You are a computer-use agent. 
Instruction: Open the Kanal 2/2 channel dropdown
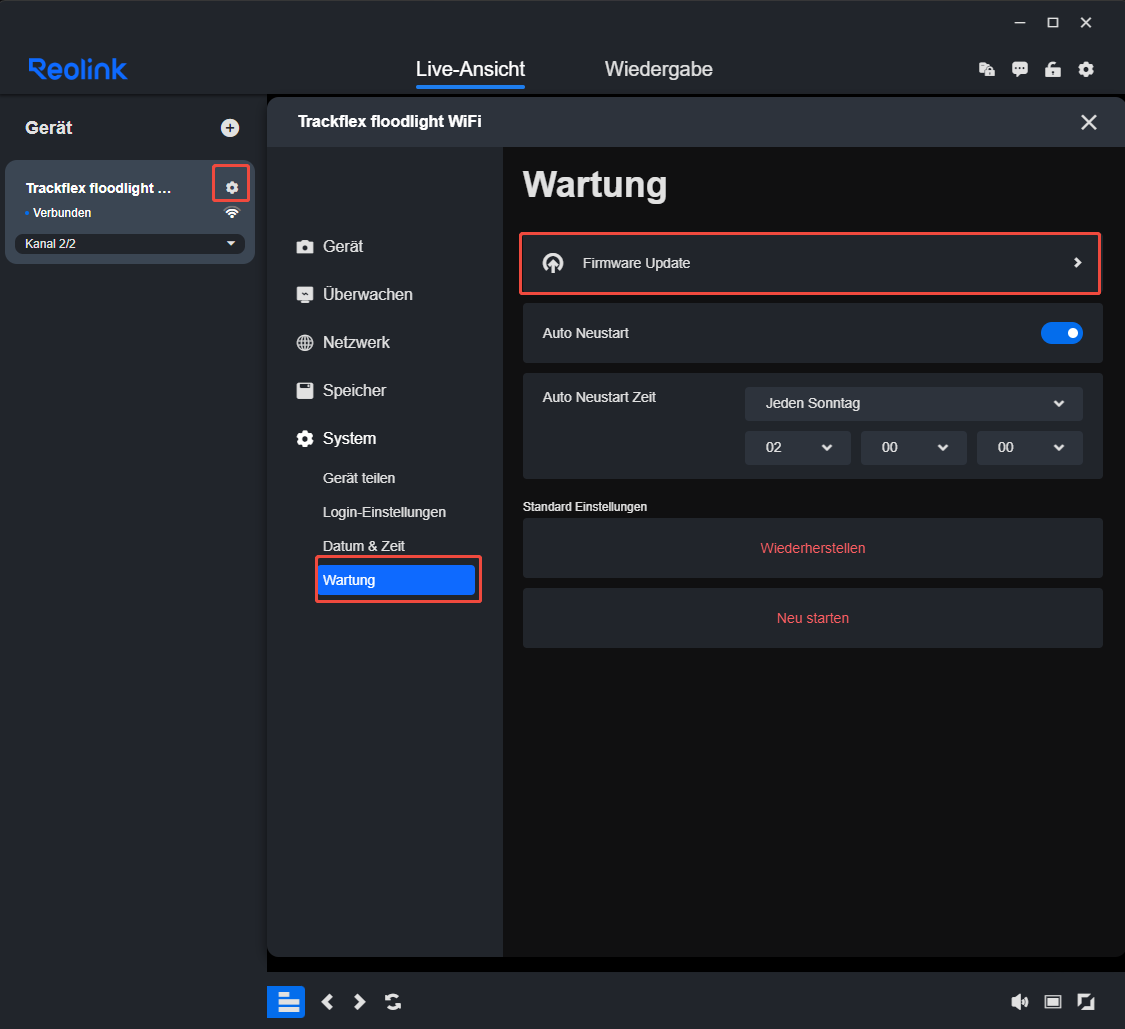(x=130, y=244)
